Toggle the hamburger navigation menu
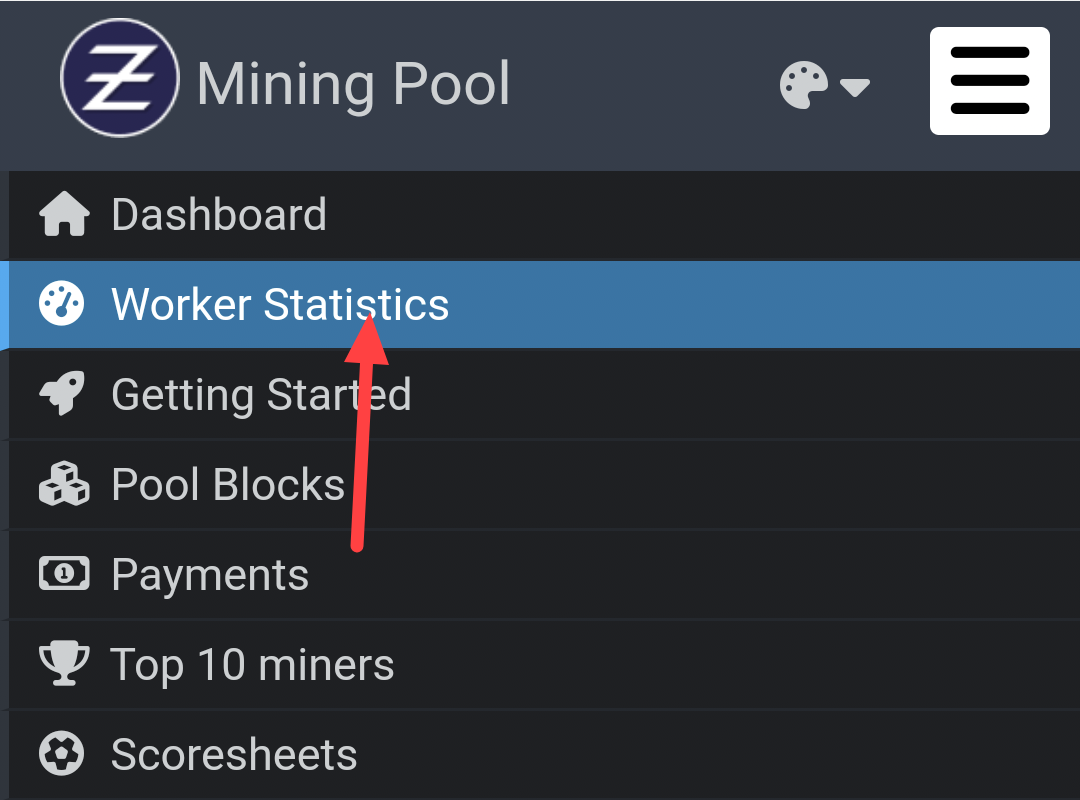This screenshot has height=800, width=1080. coord(989,81)
